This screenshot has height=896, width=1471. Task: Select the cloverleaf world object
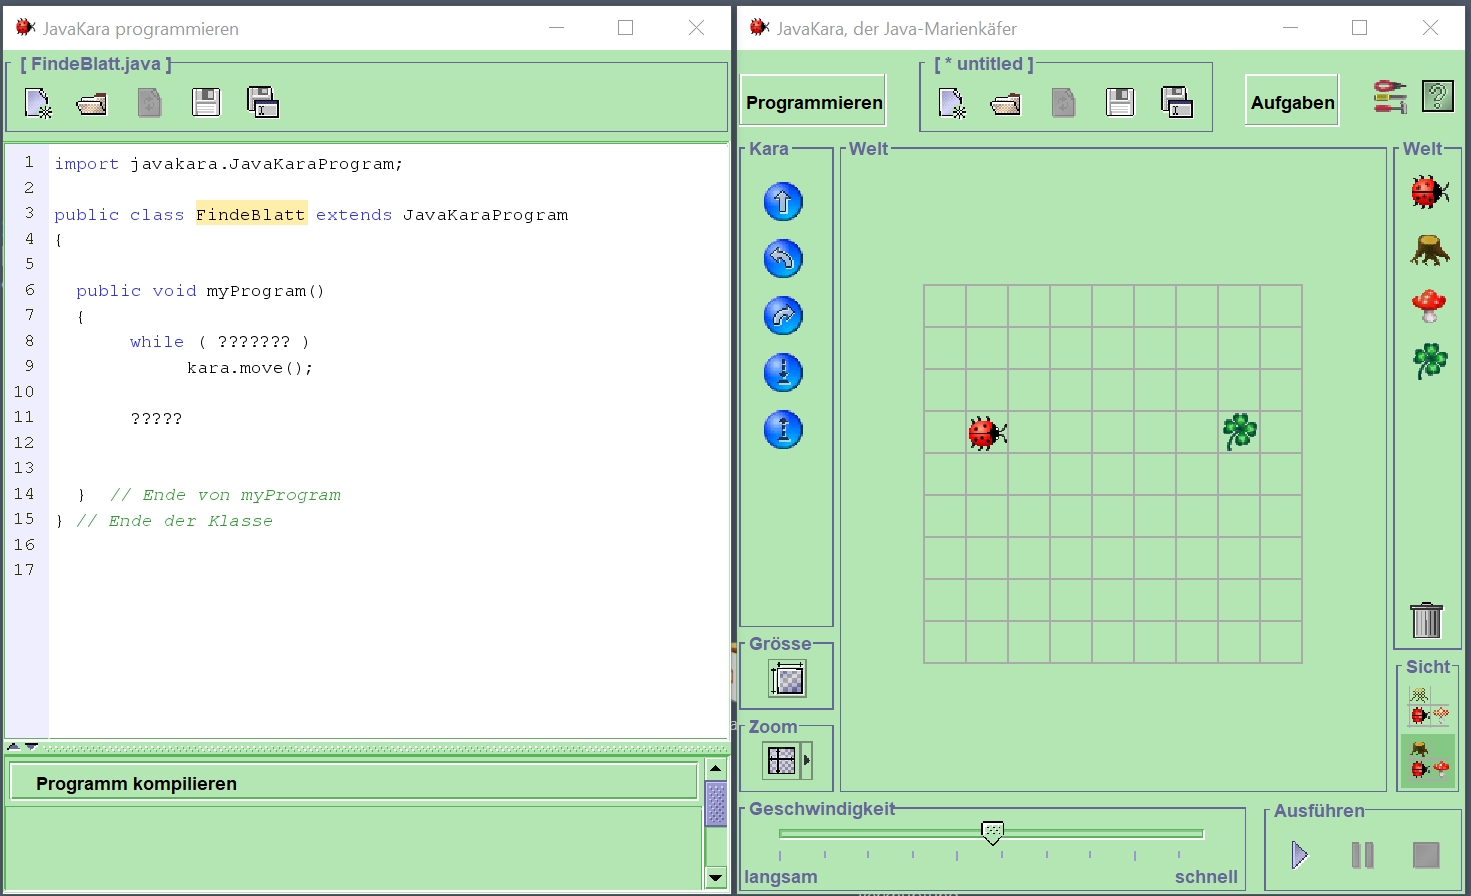[x=1429, y=361]
